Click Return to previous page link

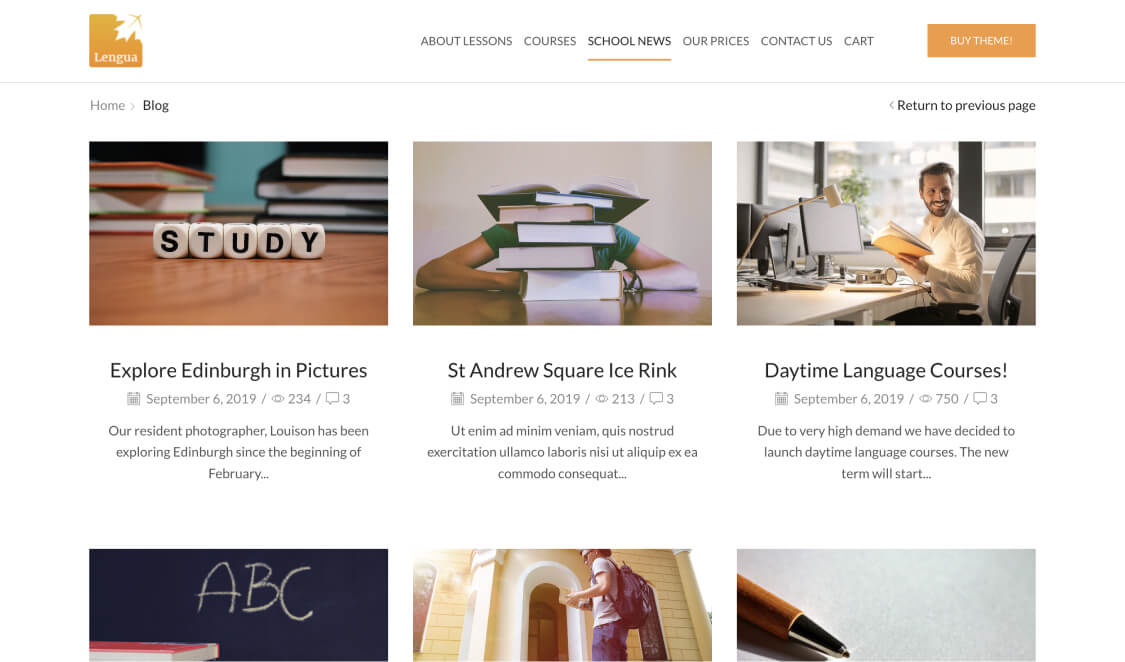(x=962, y=105)
